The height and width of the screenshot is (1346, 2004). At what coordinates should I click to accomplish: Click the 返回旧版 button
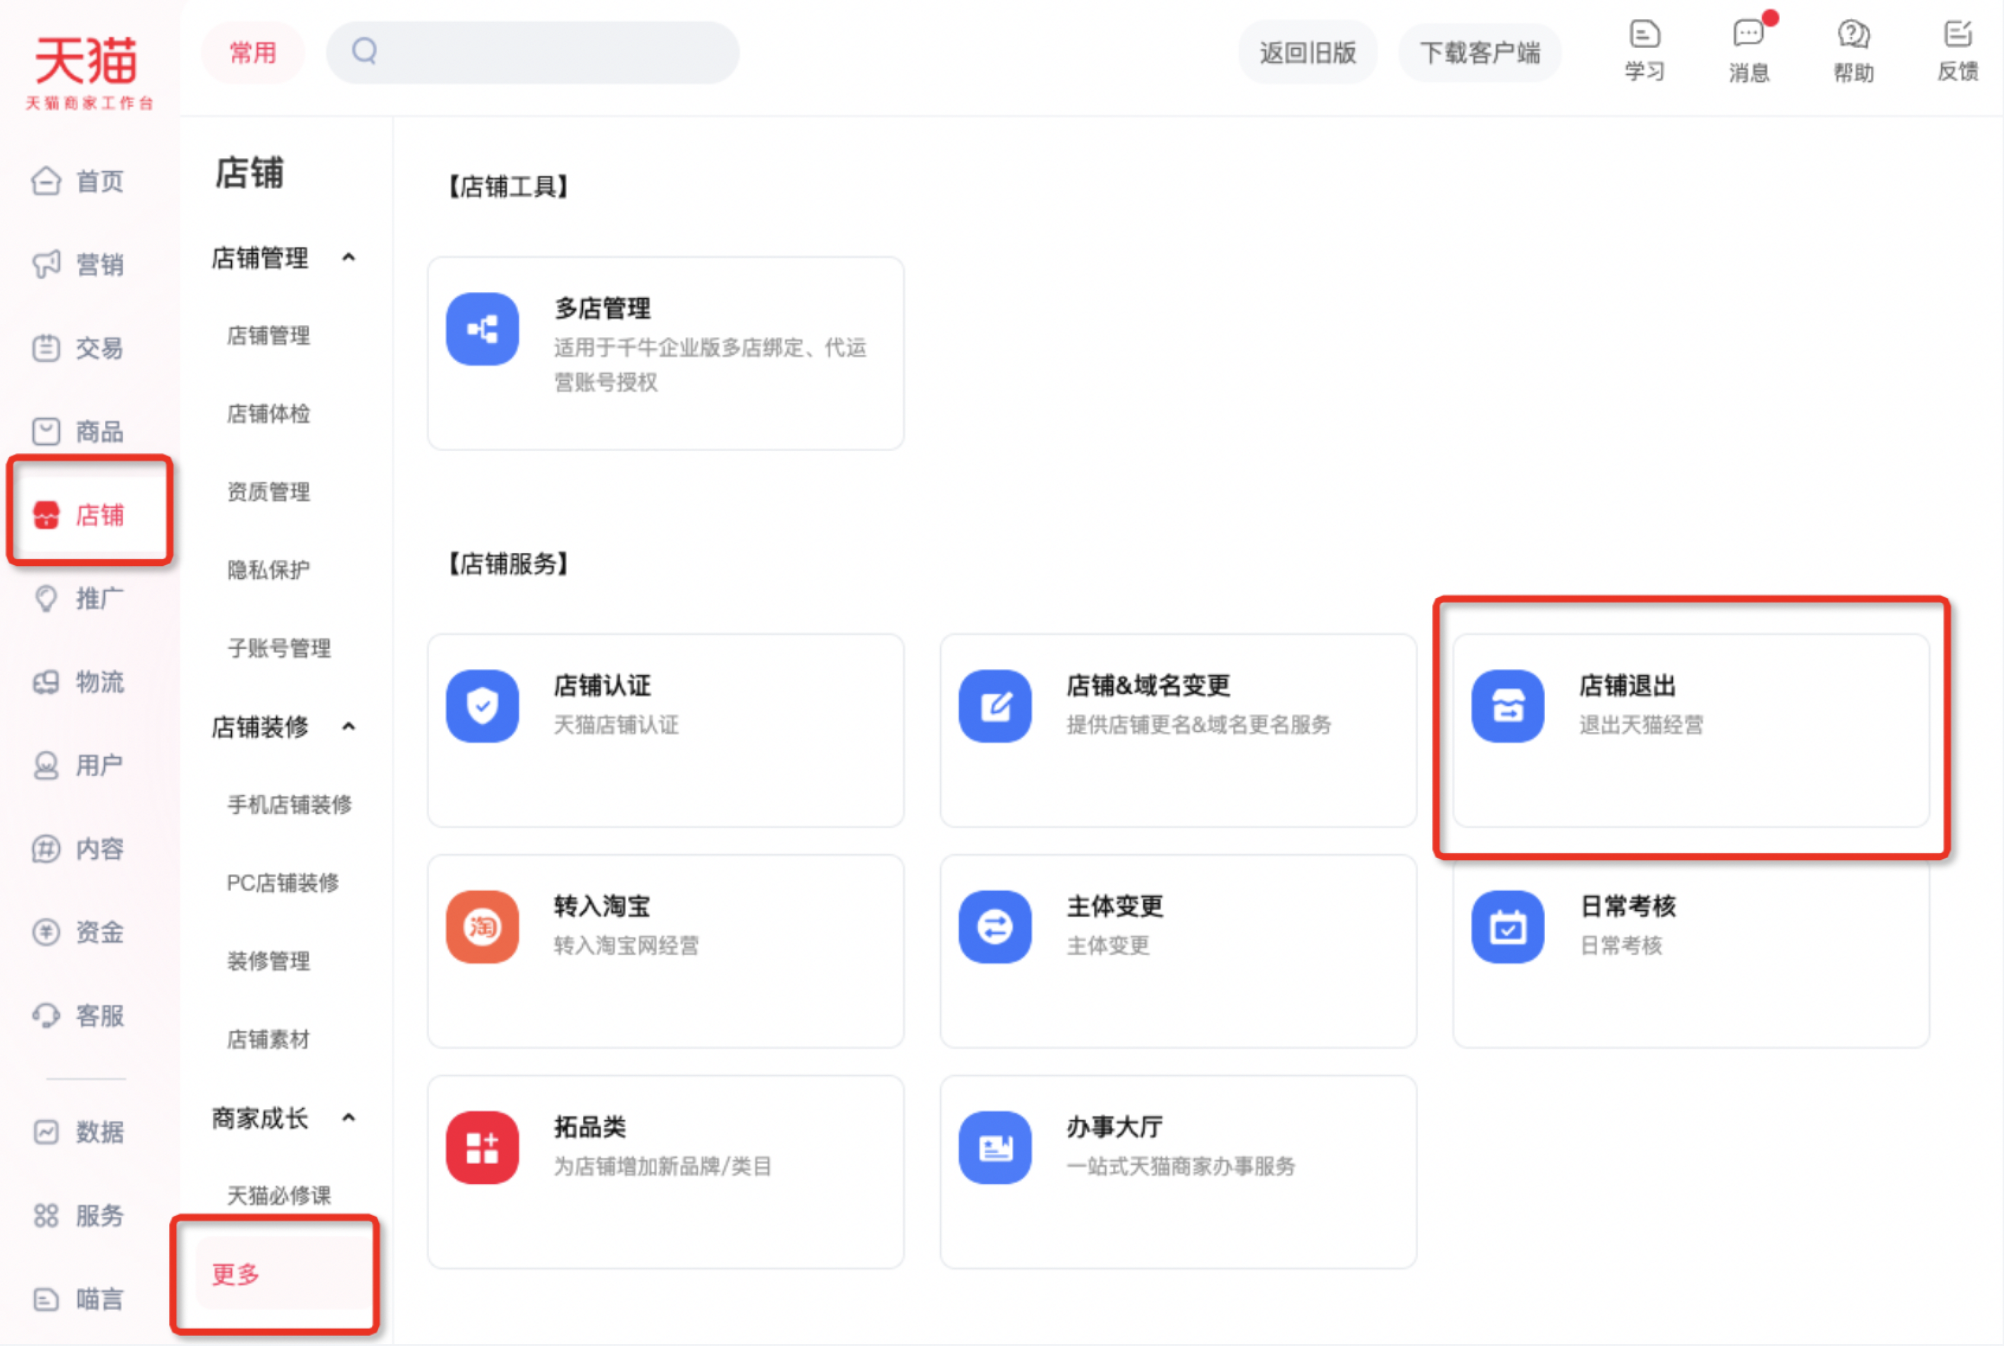[x=1307, y=52]
